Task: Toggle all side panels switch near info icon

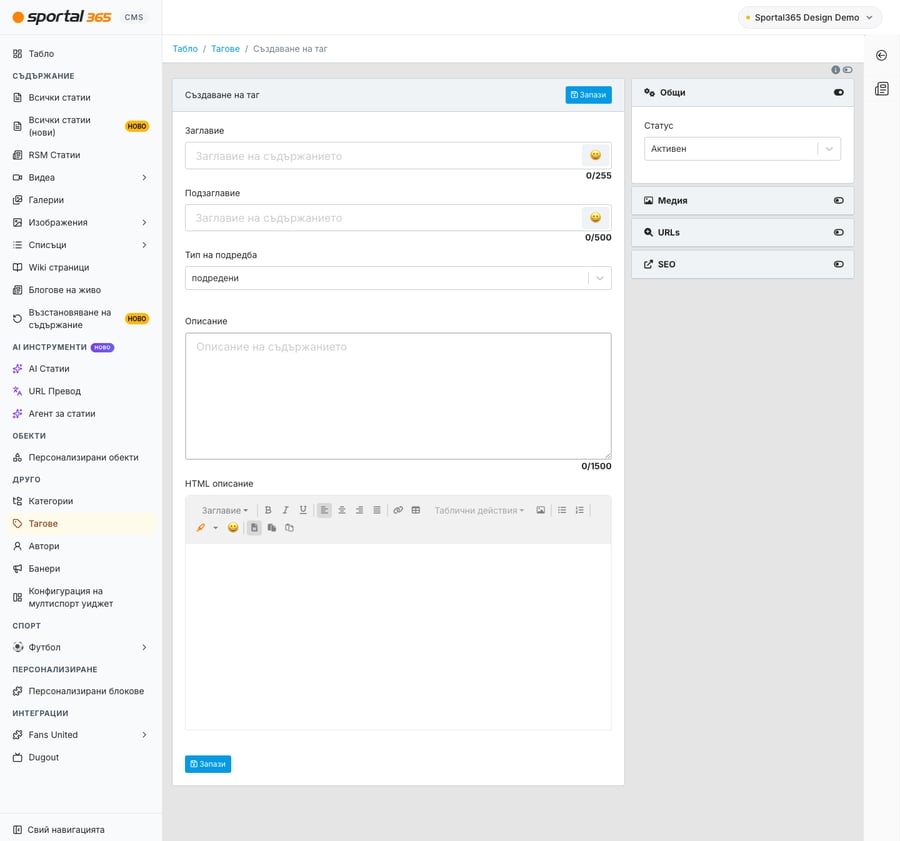Action: pyautogui.click(x=848, y=69)
